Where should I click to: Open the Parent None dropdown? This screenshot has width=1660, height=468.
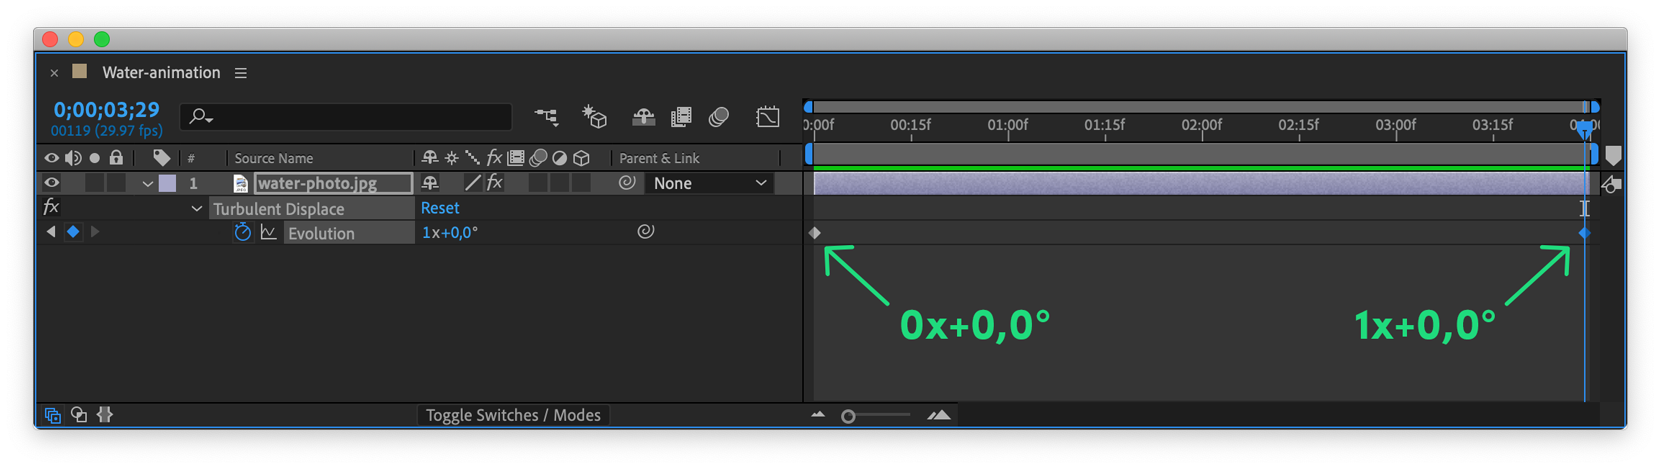tap(710, 183)
